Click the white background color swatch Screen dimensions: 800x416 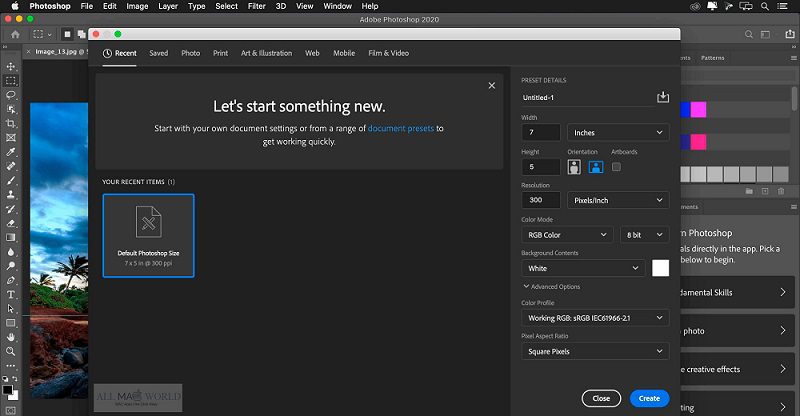tap(660, 268)
